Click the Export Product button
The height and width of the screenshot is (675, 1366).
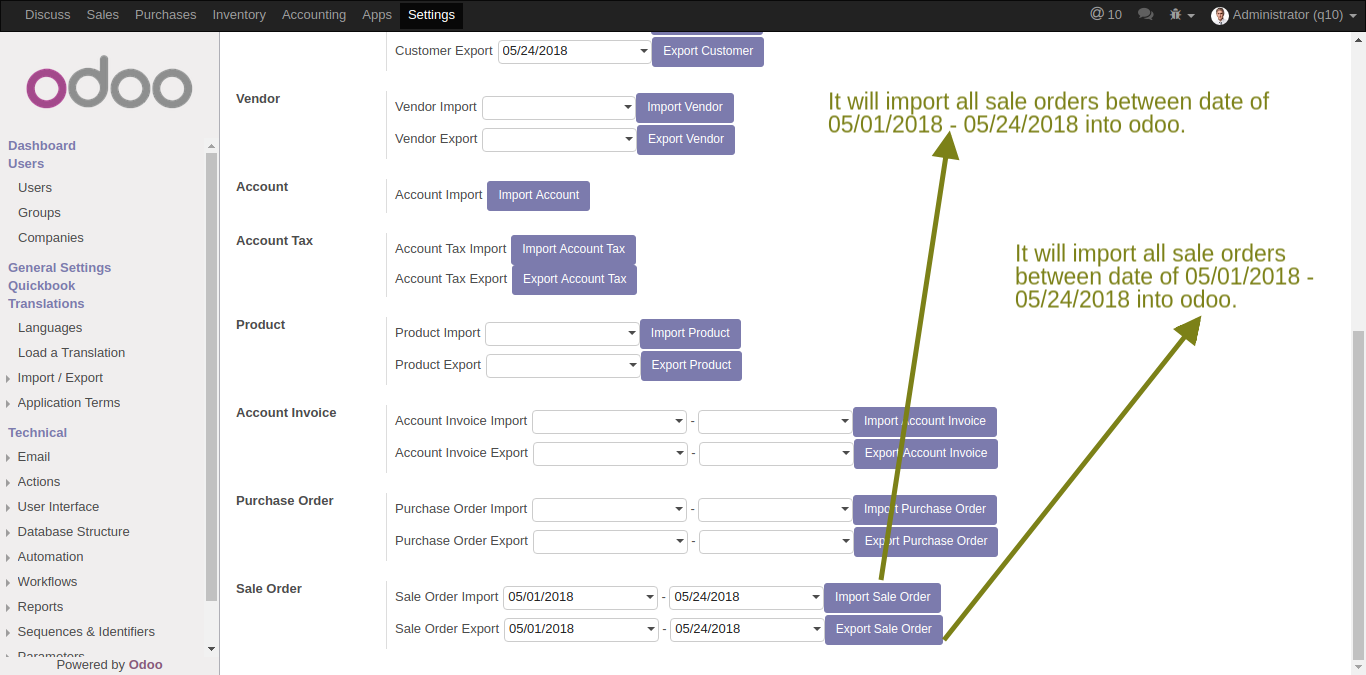pyautogui.click(x=691, y=365)
